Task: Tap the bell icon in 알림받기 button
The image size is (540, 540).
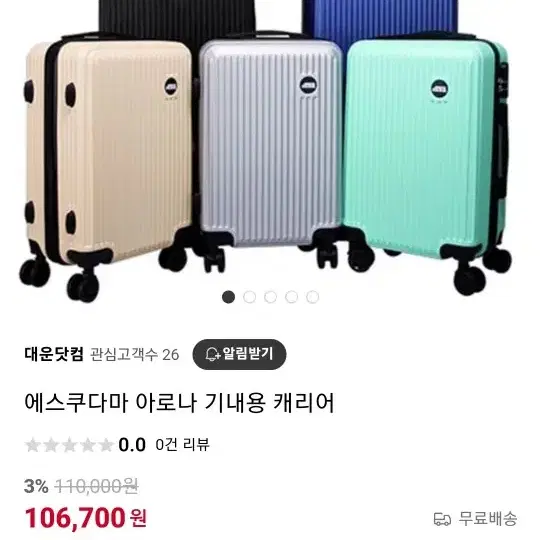Action: (212, 354)
